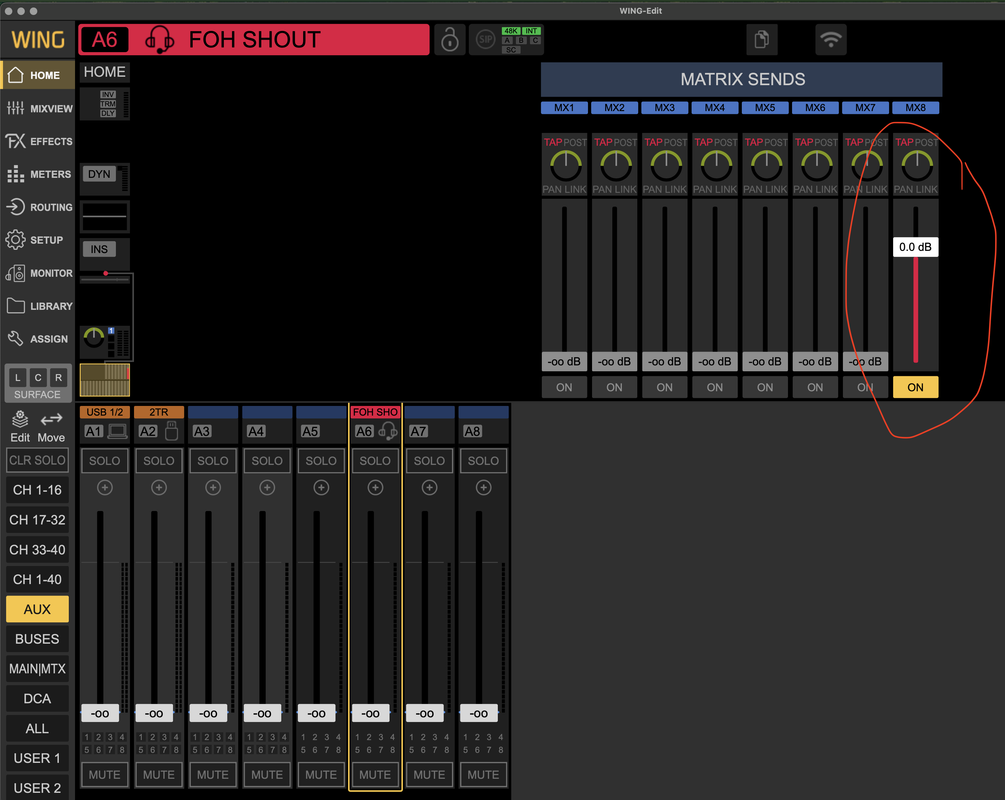Select the BUSES layer
This screenshot has height=800, width=1005.
(x=37, y=639)
